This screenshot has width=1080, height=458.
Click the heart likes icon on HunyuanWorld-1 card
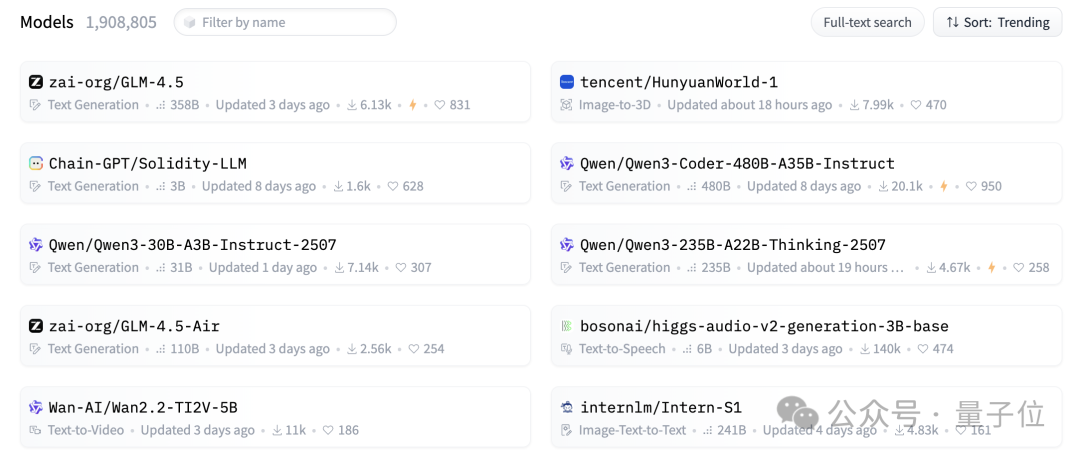click(916, 105)
